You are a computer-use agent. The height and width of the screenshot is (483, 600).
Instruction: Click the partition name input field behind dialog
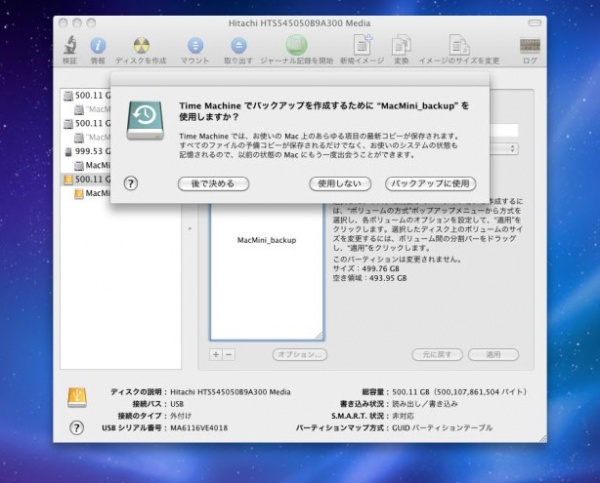pos(504,130)
